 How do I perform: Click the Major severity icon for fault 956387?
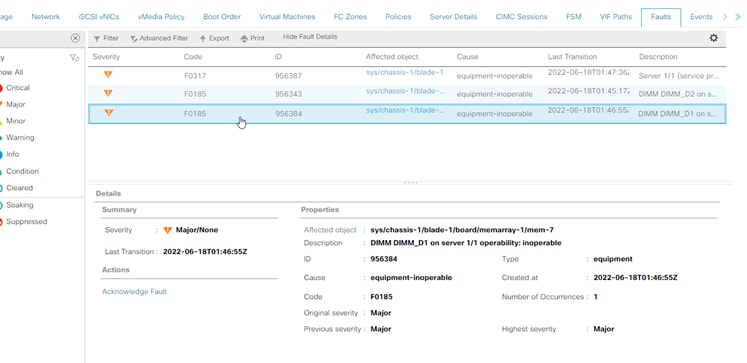(x=108, y=74)
